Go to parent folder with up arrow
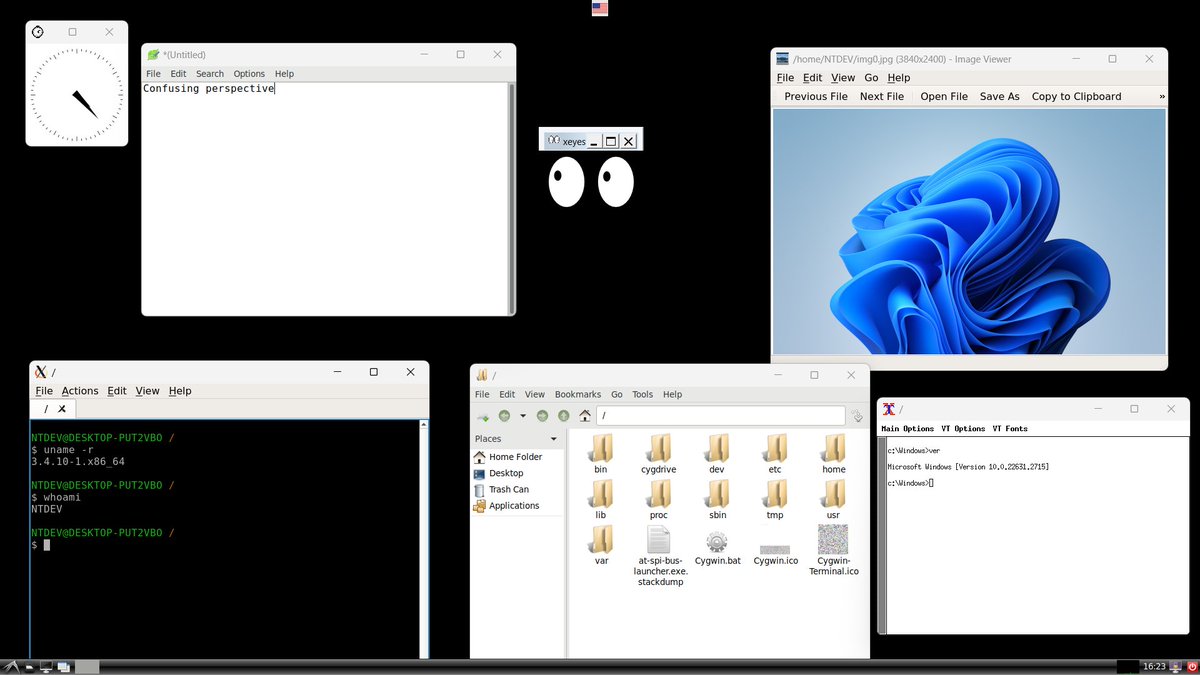The height and width of the screenshot is (675, 1200). point(564,416)
